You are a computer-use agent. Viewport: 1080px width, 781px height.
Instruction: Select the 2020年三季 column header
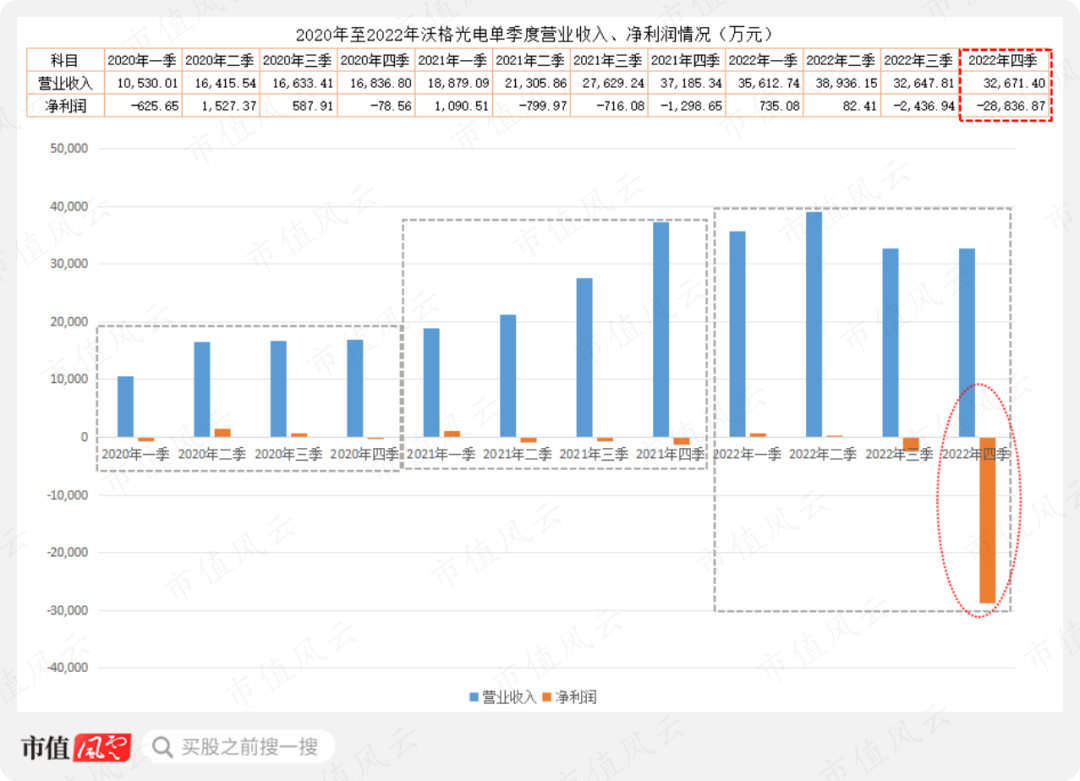[x=298, y=60]
